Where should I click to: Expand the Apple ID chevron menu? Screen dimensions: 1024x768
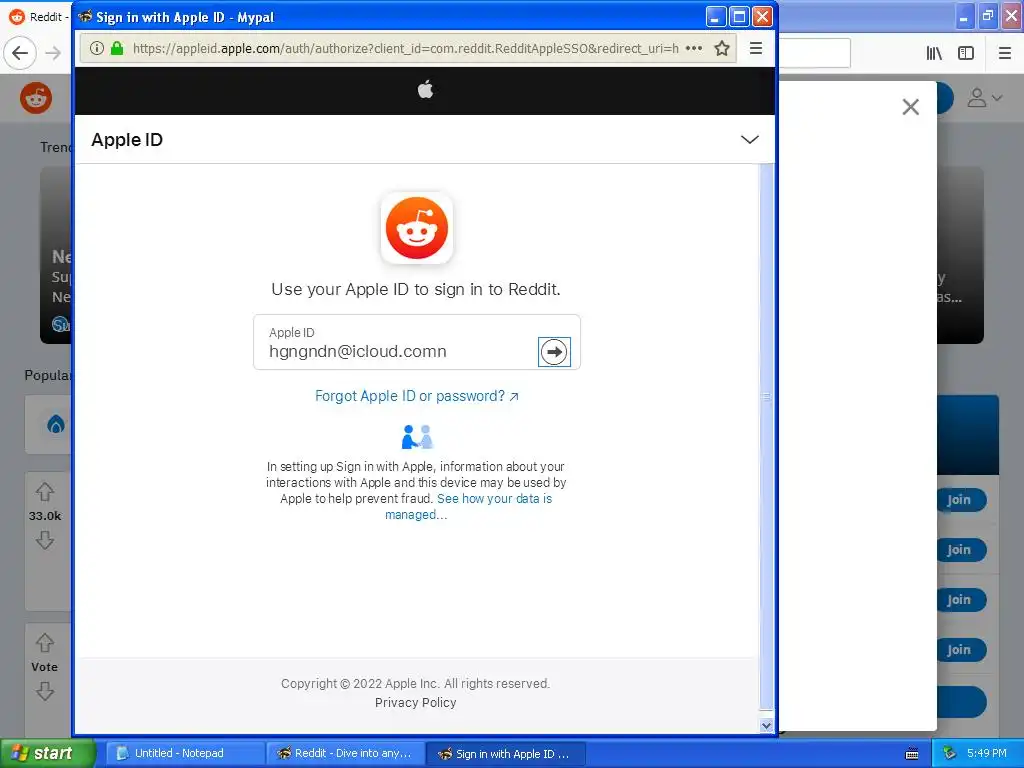[x=750, y=139]
